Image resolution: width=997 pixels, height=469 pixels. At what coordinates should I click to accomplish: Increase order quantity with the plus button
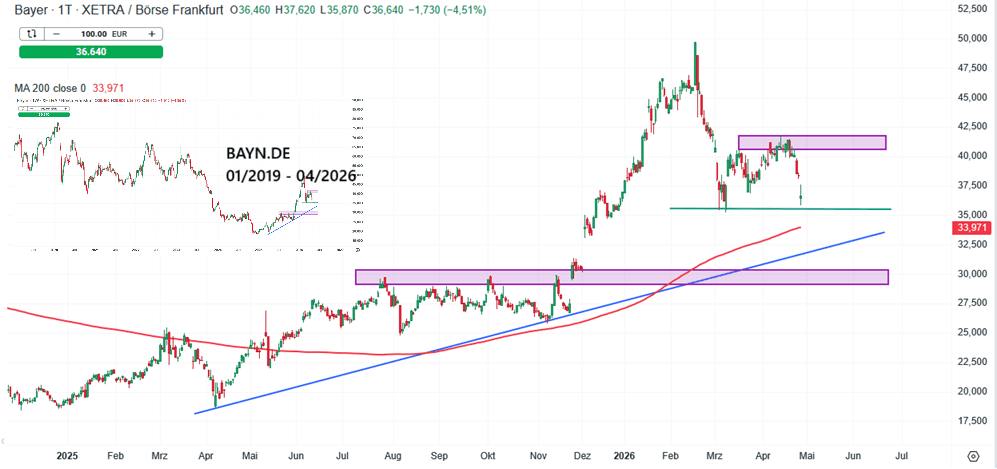(x=152, y=34)
